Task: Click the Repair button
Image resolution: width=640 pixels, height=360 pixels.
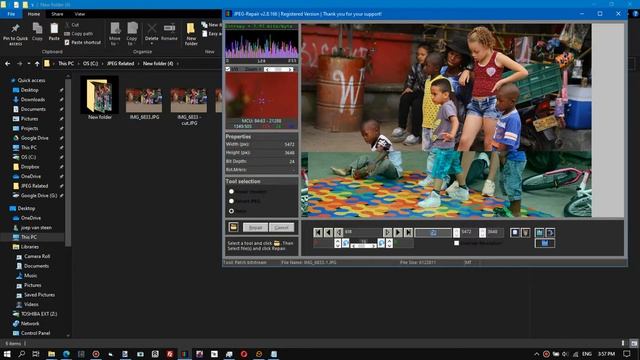Action: (256, 227)
